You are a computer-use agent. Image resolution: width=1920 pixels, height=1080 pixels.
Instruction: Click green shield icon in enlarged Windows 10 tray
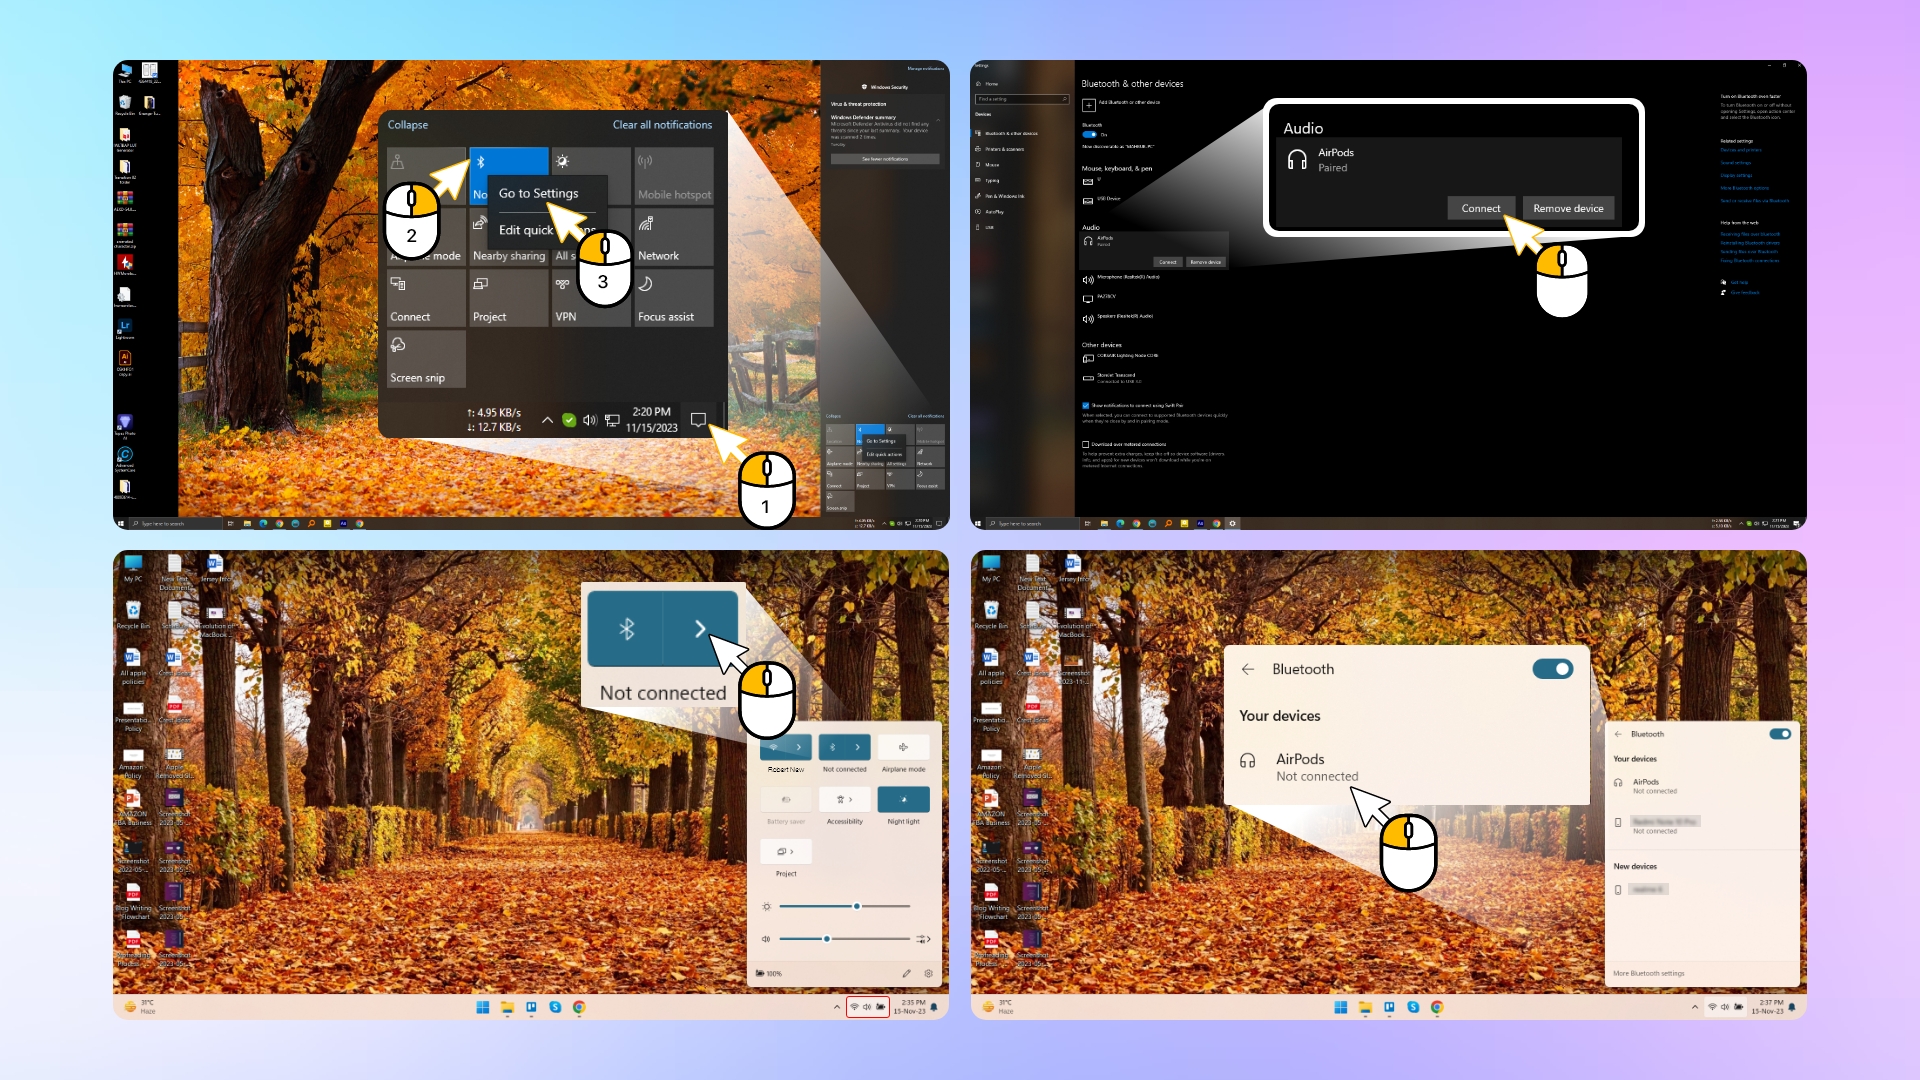click(x=569, y=420)
